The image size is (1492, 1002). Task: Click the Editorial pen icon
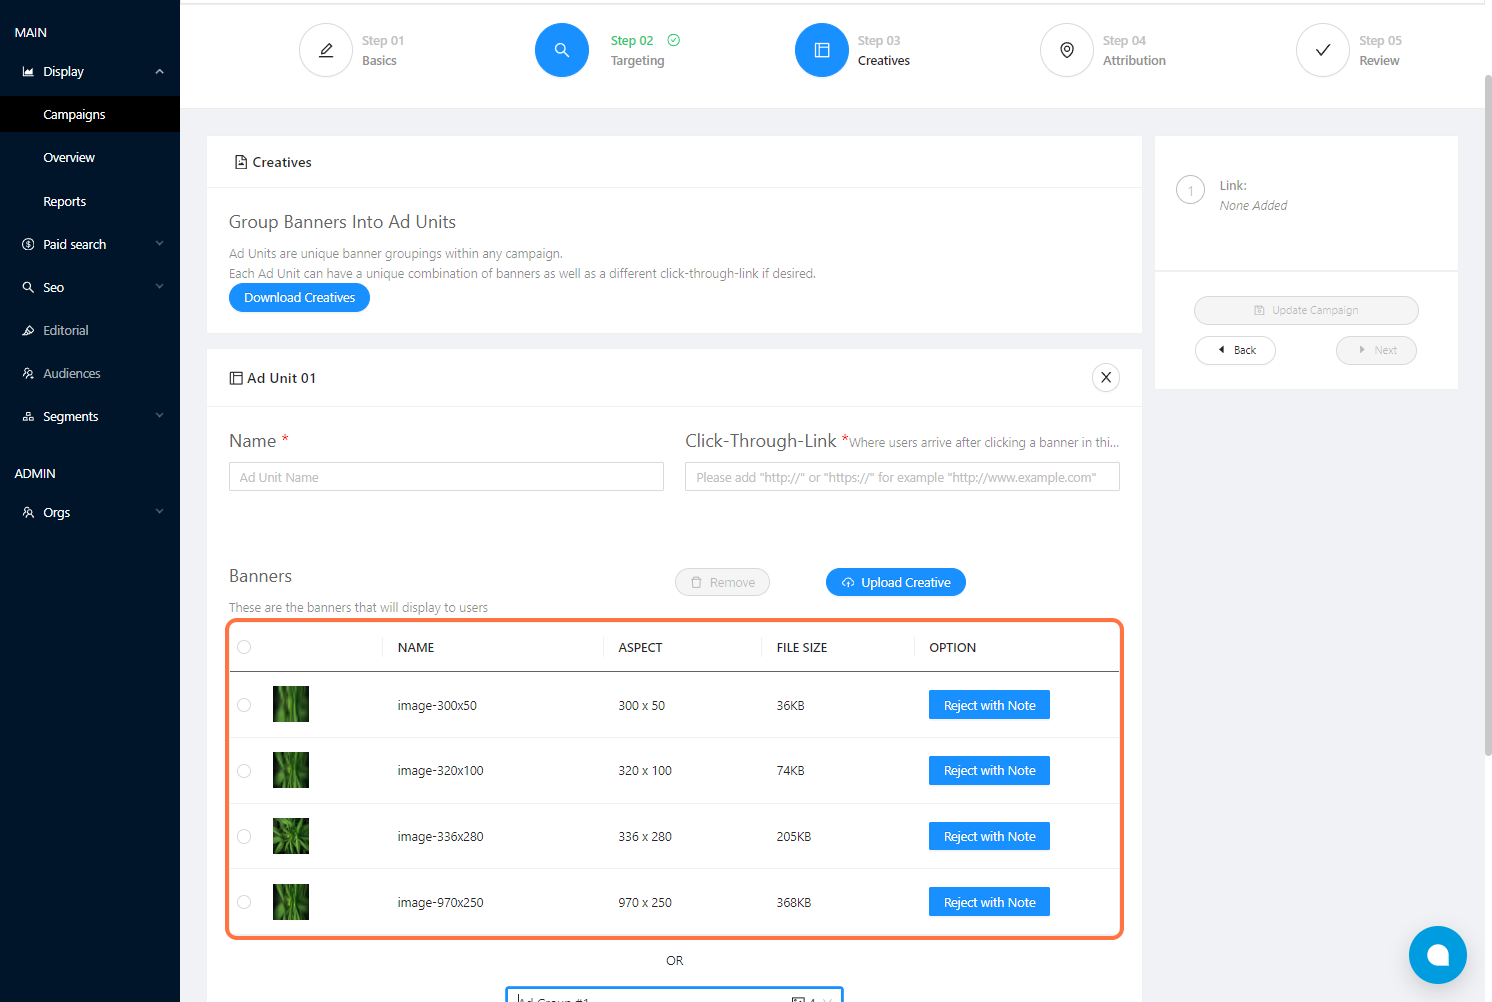click(28, 331)
